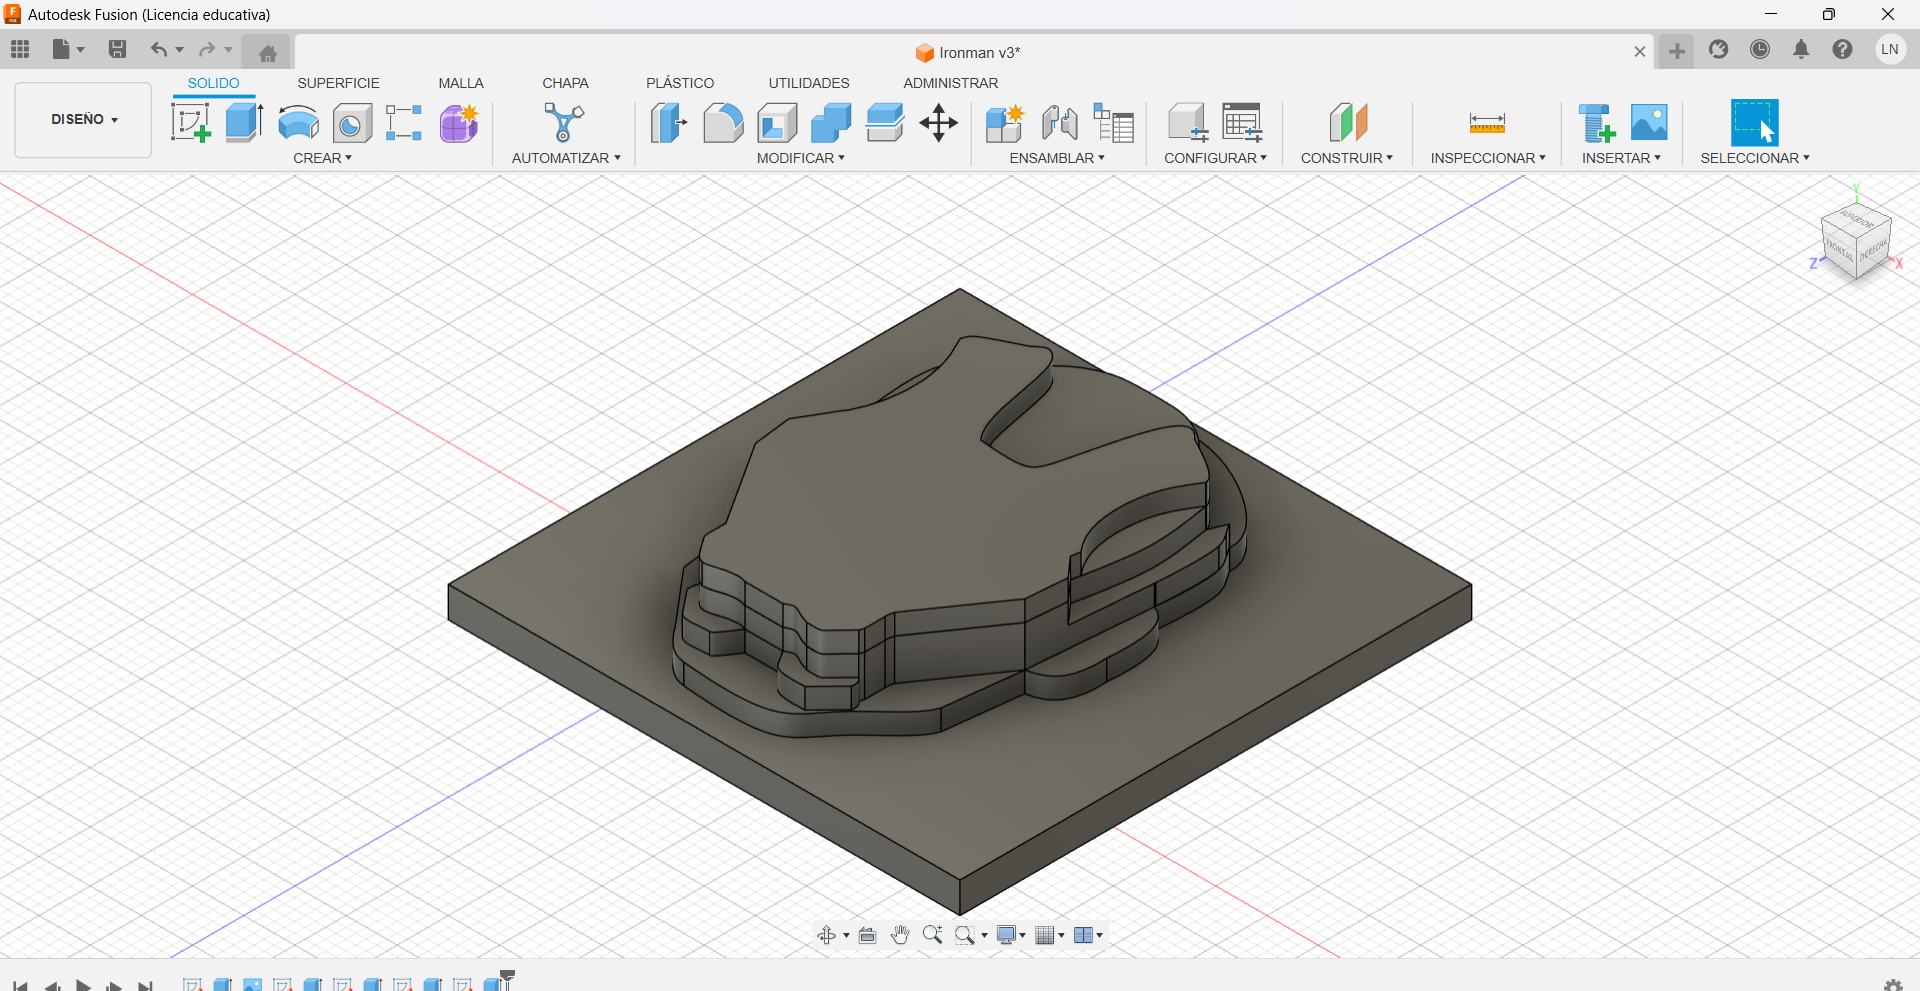
Task: Expand the AUTOMATIZAR menu
Action: pyautogui.click(x=566, y=158)
